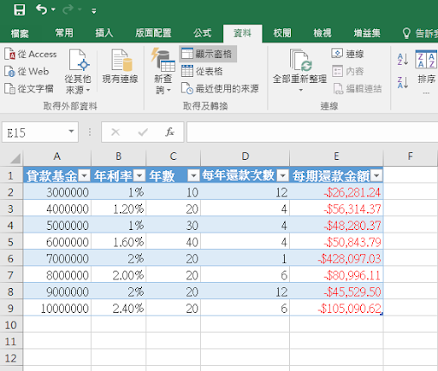Screen dimensions: 438x371
Task: Open the Name Box dropdown arrow
Action: 71,132
